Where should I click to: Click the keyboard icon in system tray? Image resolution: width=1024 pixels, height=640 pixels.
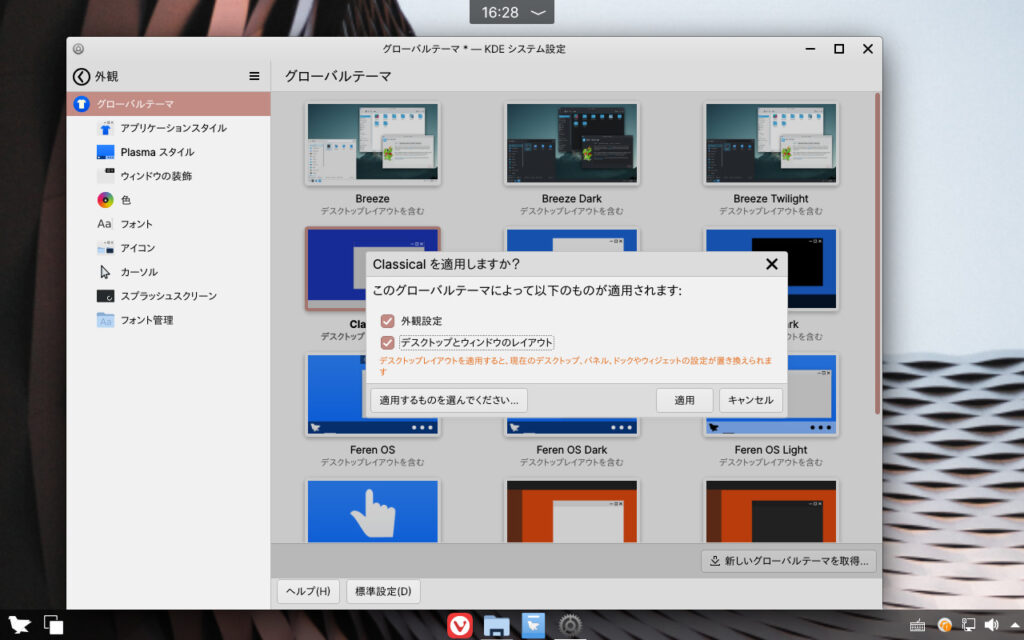click(918, 626)
